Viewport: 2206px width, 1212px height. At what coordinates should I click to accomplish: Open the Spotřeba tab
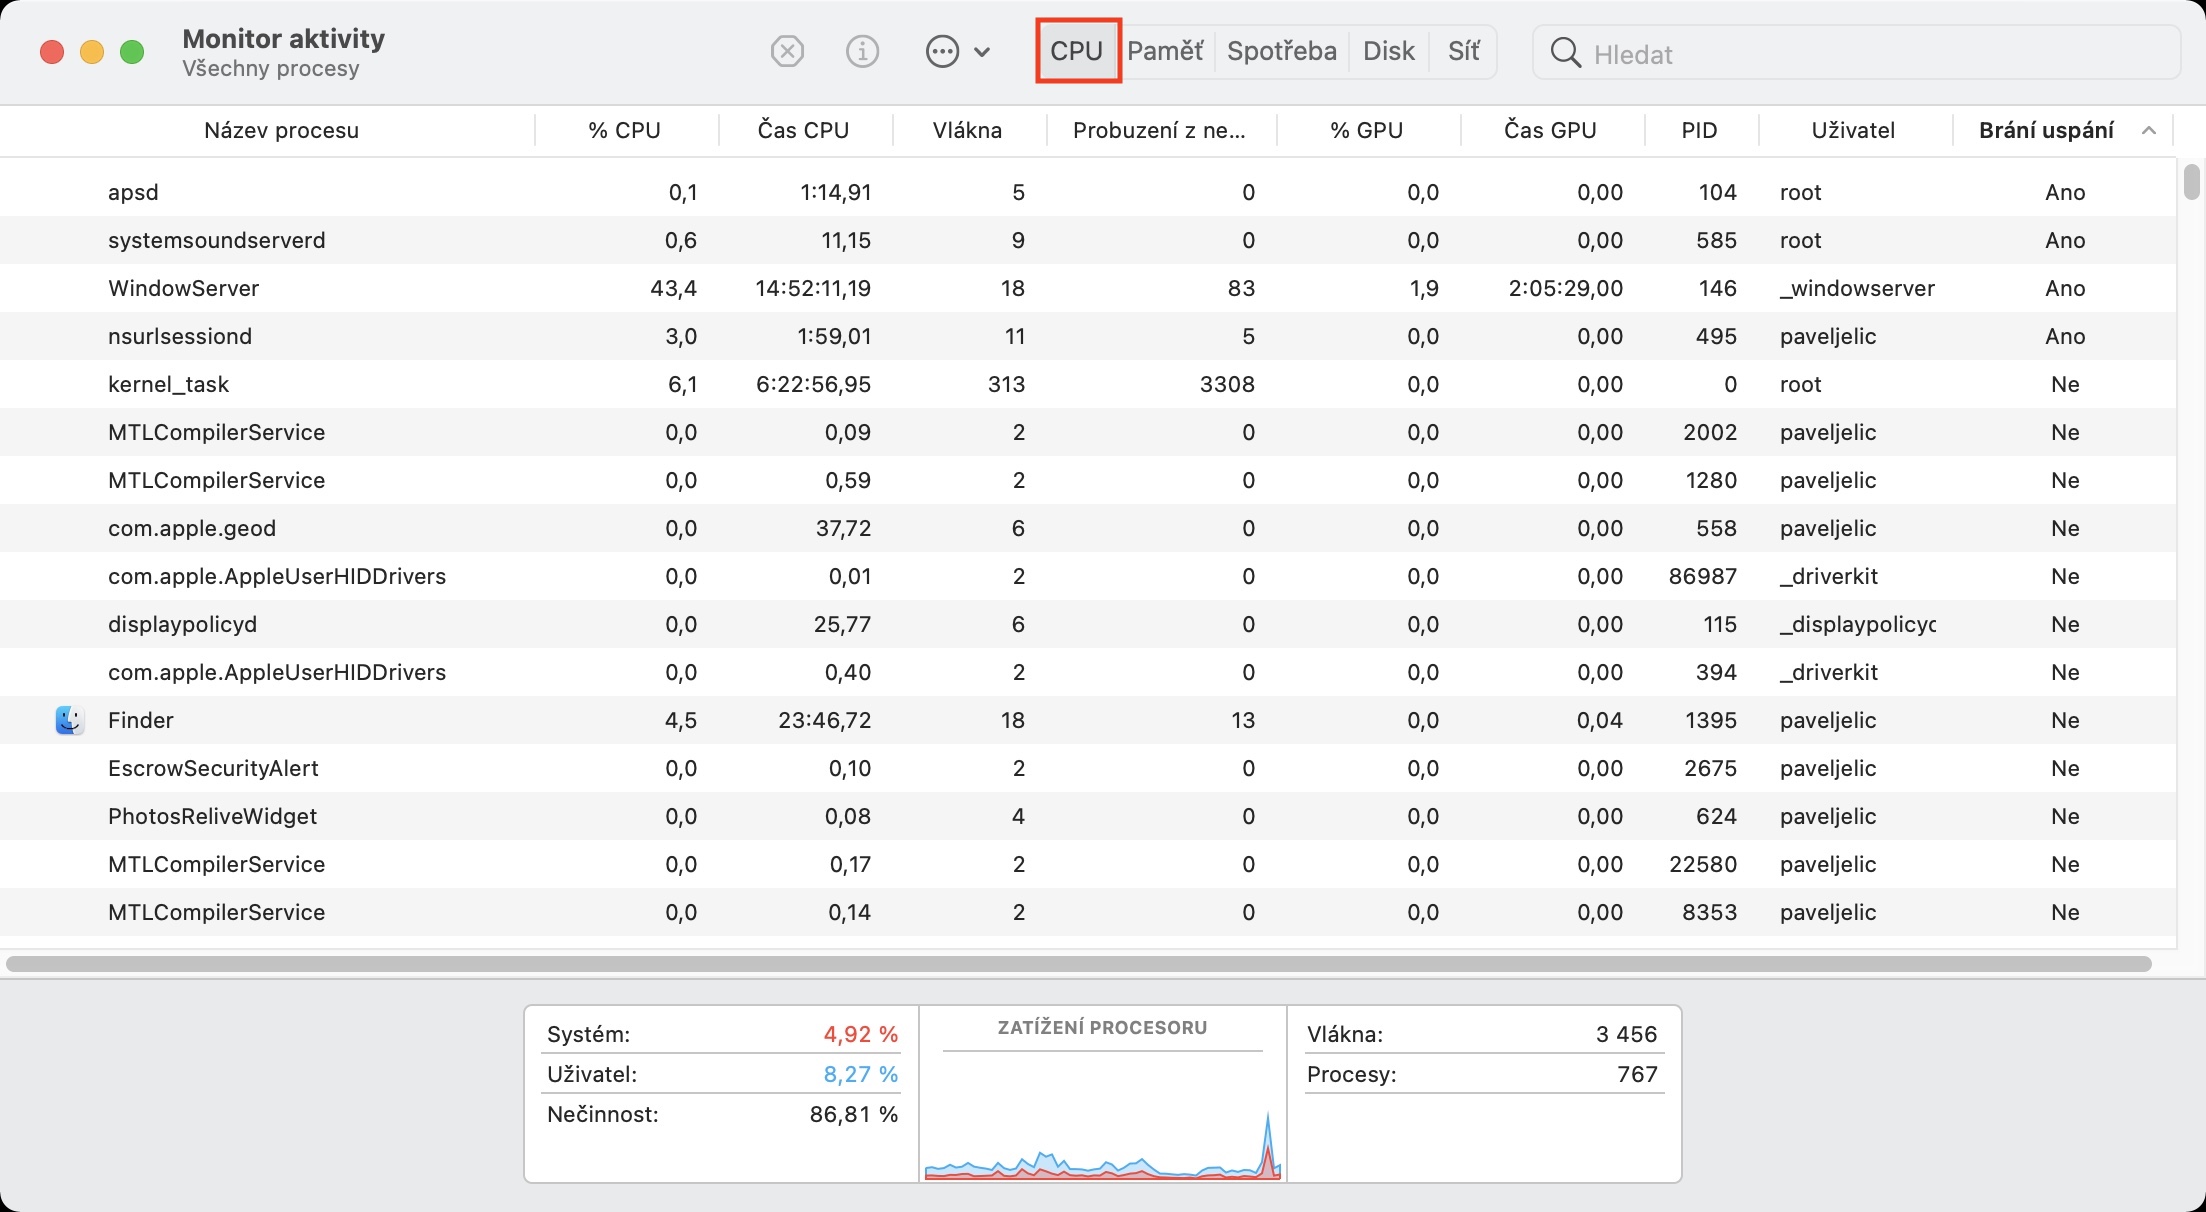tap(1281, 51)
